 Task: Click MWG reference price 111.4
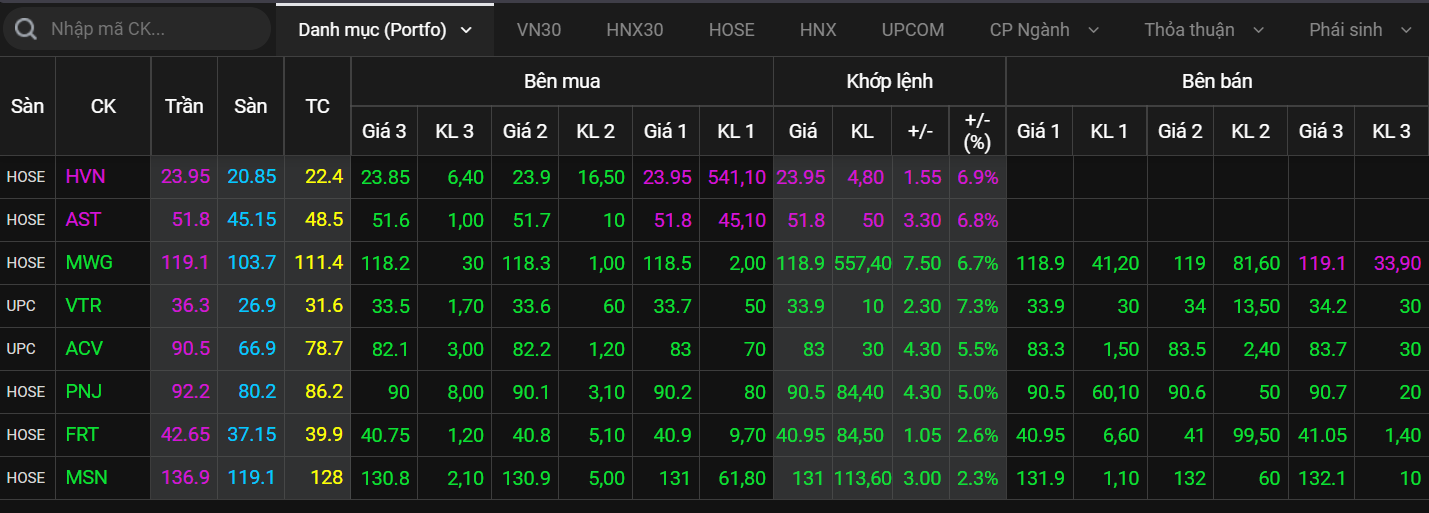pyautogui.click(x=319, y=263)
